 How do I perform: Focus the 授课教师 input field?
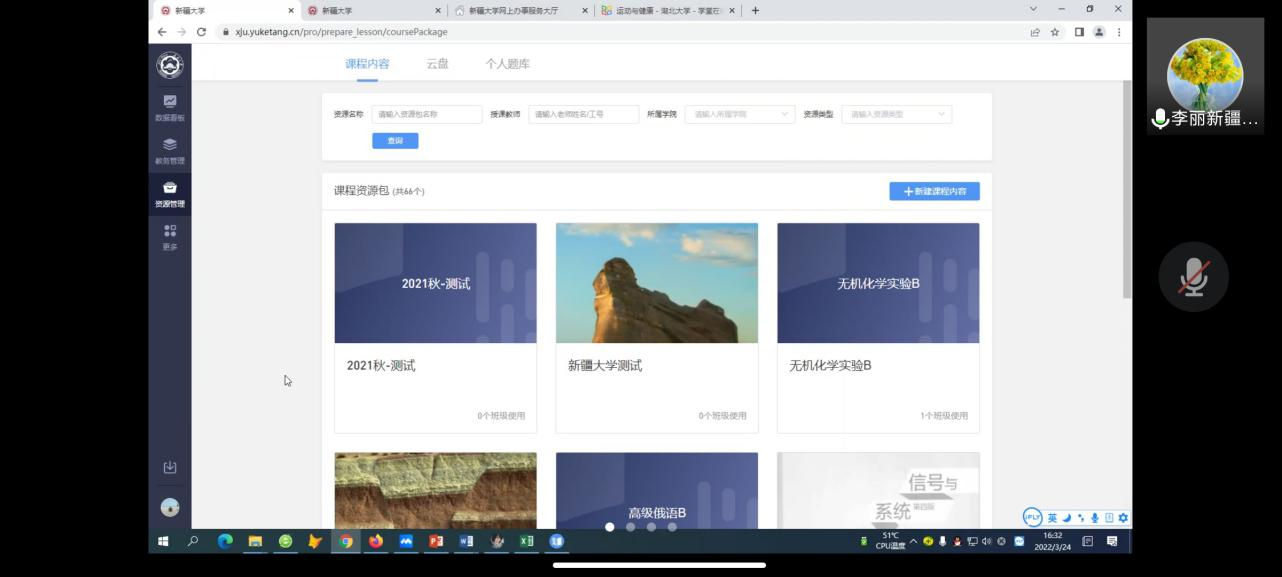[x=584, y=114]
